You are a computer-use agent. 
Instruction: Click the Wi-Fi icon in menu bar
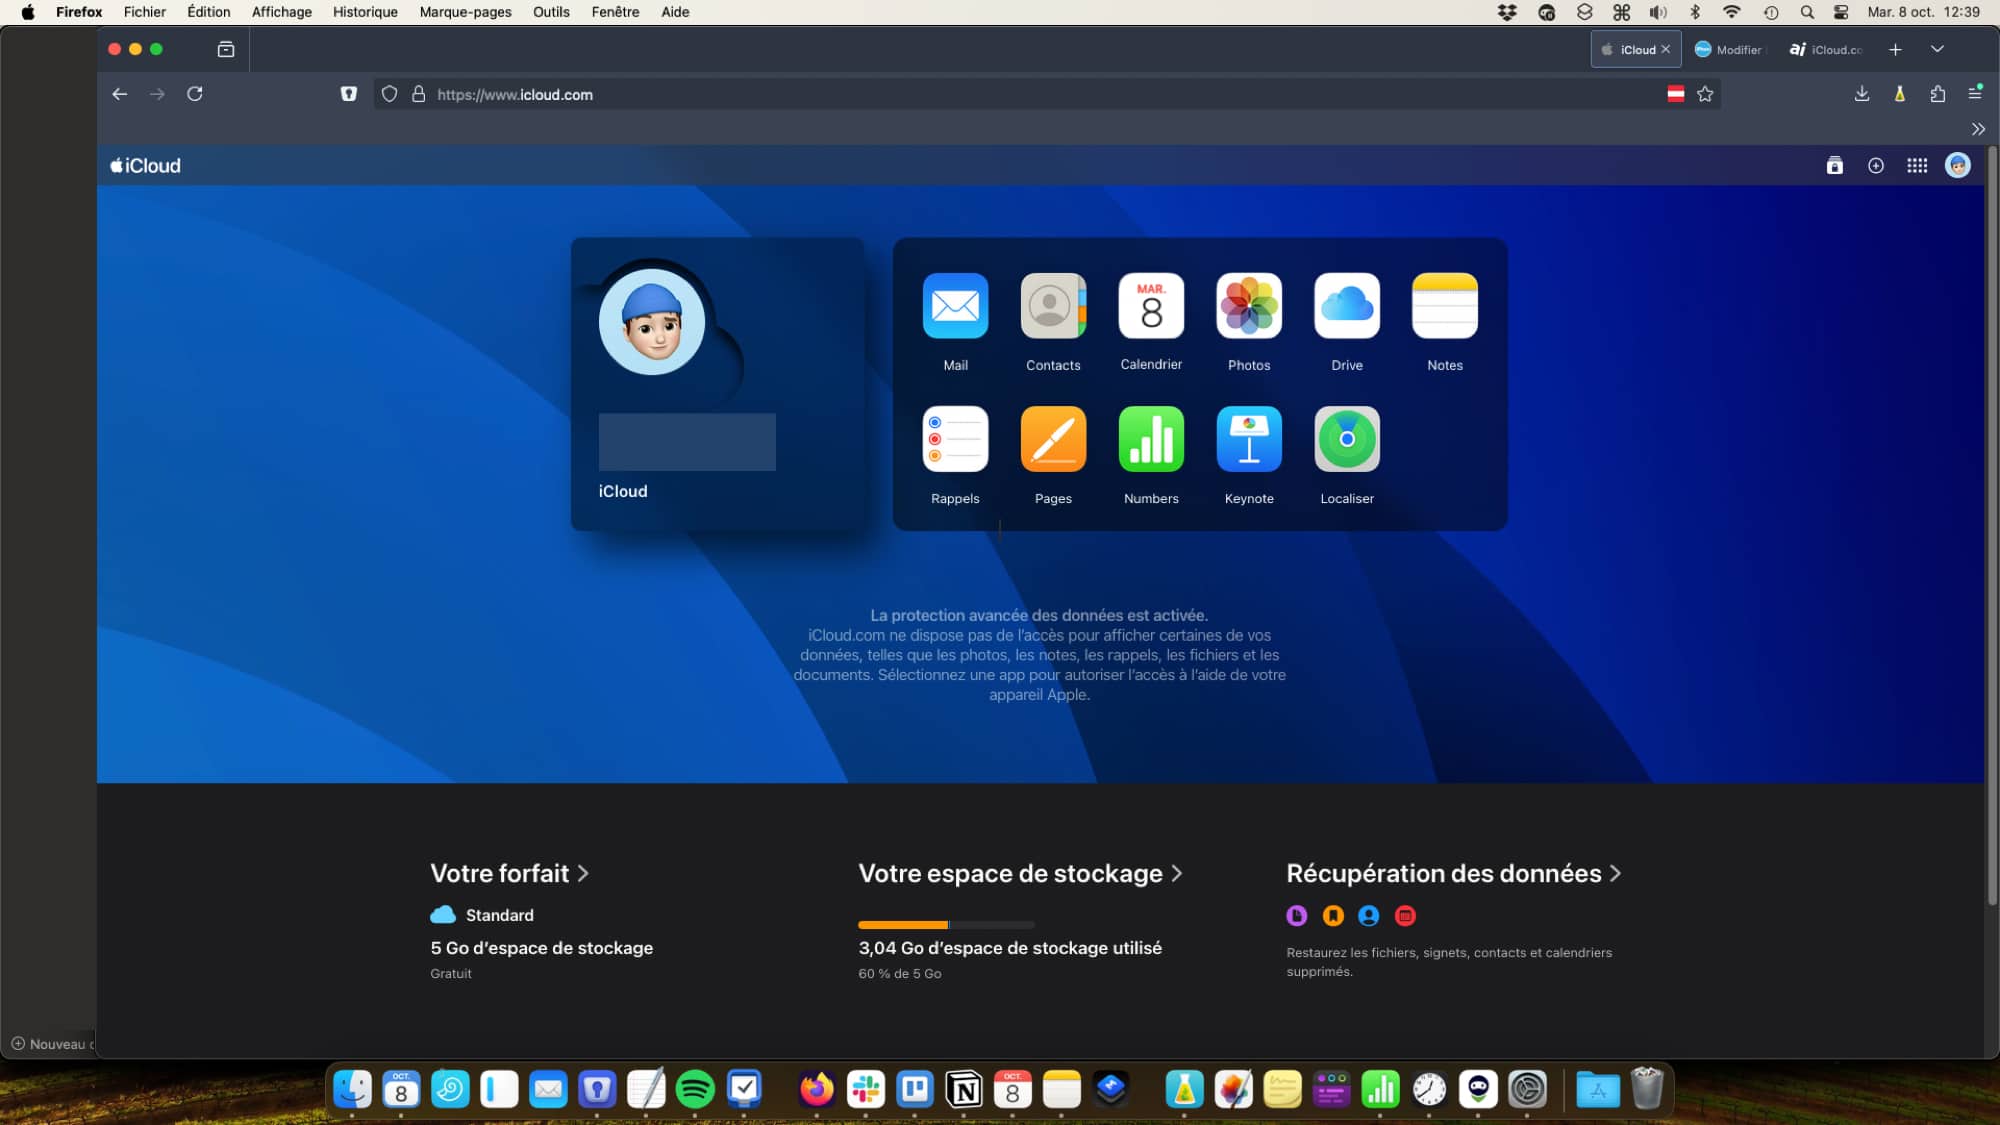tap(1732, 12)
